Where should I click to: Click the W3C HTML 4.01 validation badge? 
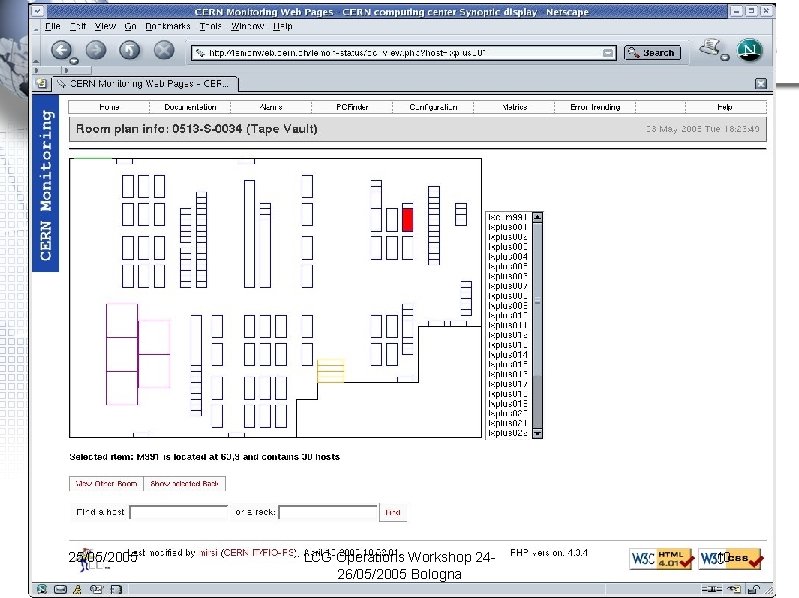click(661, 558)
